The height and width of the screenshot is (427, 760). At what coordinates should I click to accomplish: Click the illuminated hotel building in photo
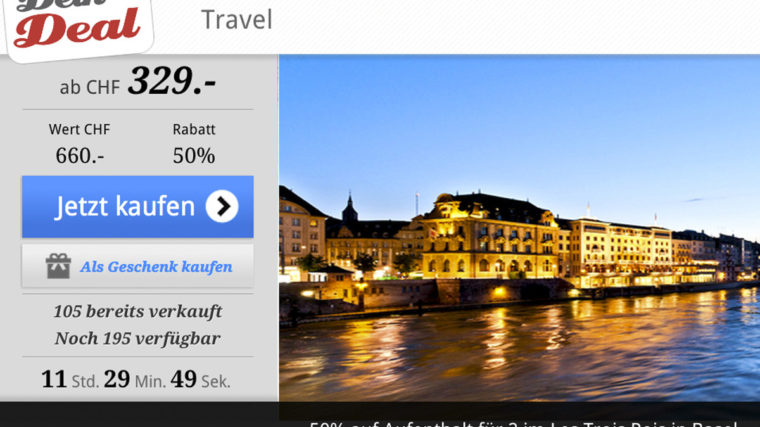pyautogui.click(x=490, y=237)
